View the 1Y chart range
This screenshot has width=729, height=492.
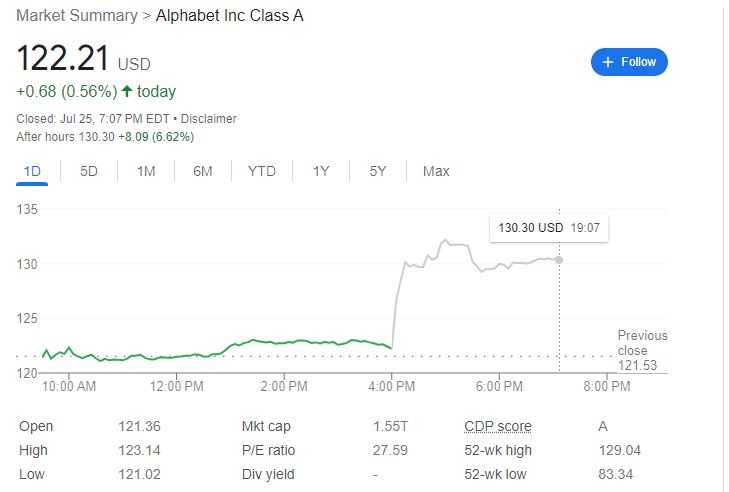(x=321, y=171)
